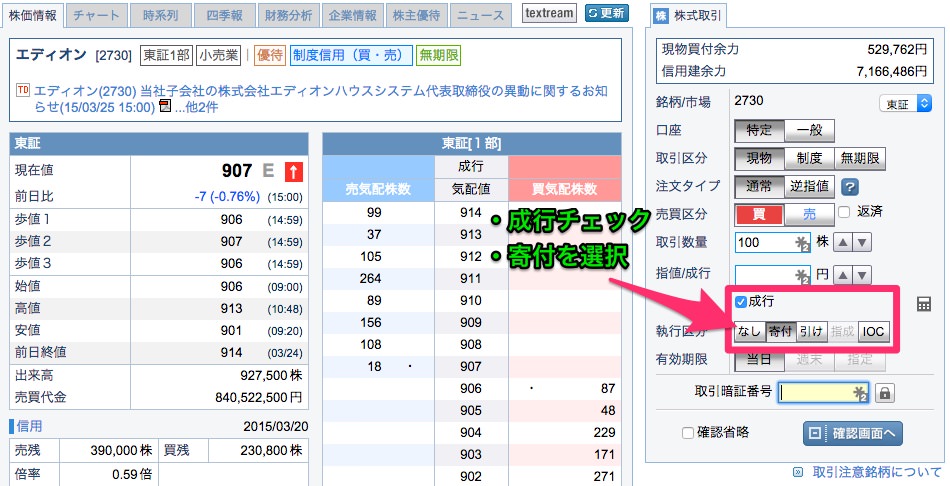
Task: Set 執行区分 to なし
Action: [749, 331]
